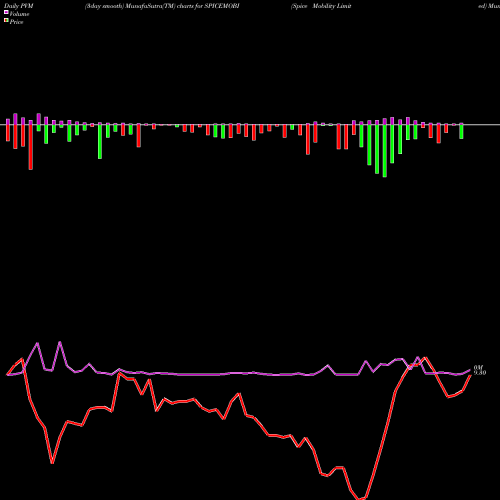Image resolution: width=500 pixels, height=500 pixels.
Task: Click the green-red Price legend swatch
Action: (x=6, y=20)
